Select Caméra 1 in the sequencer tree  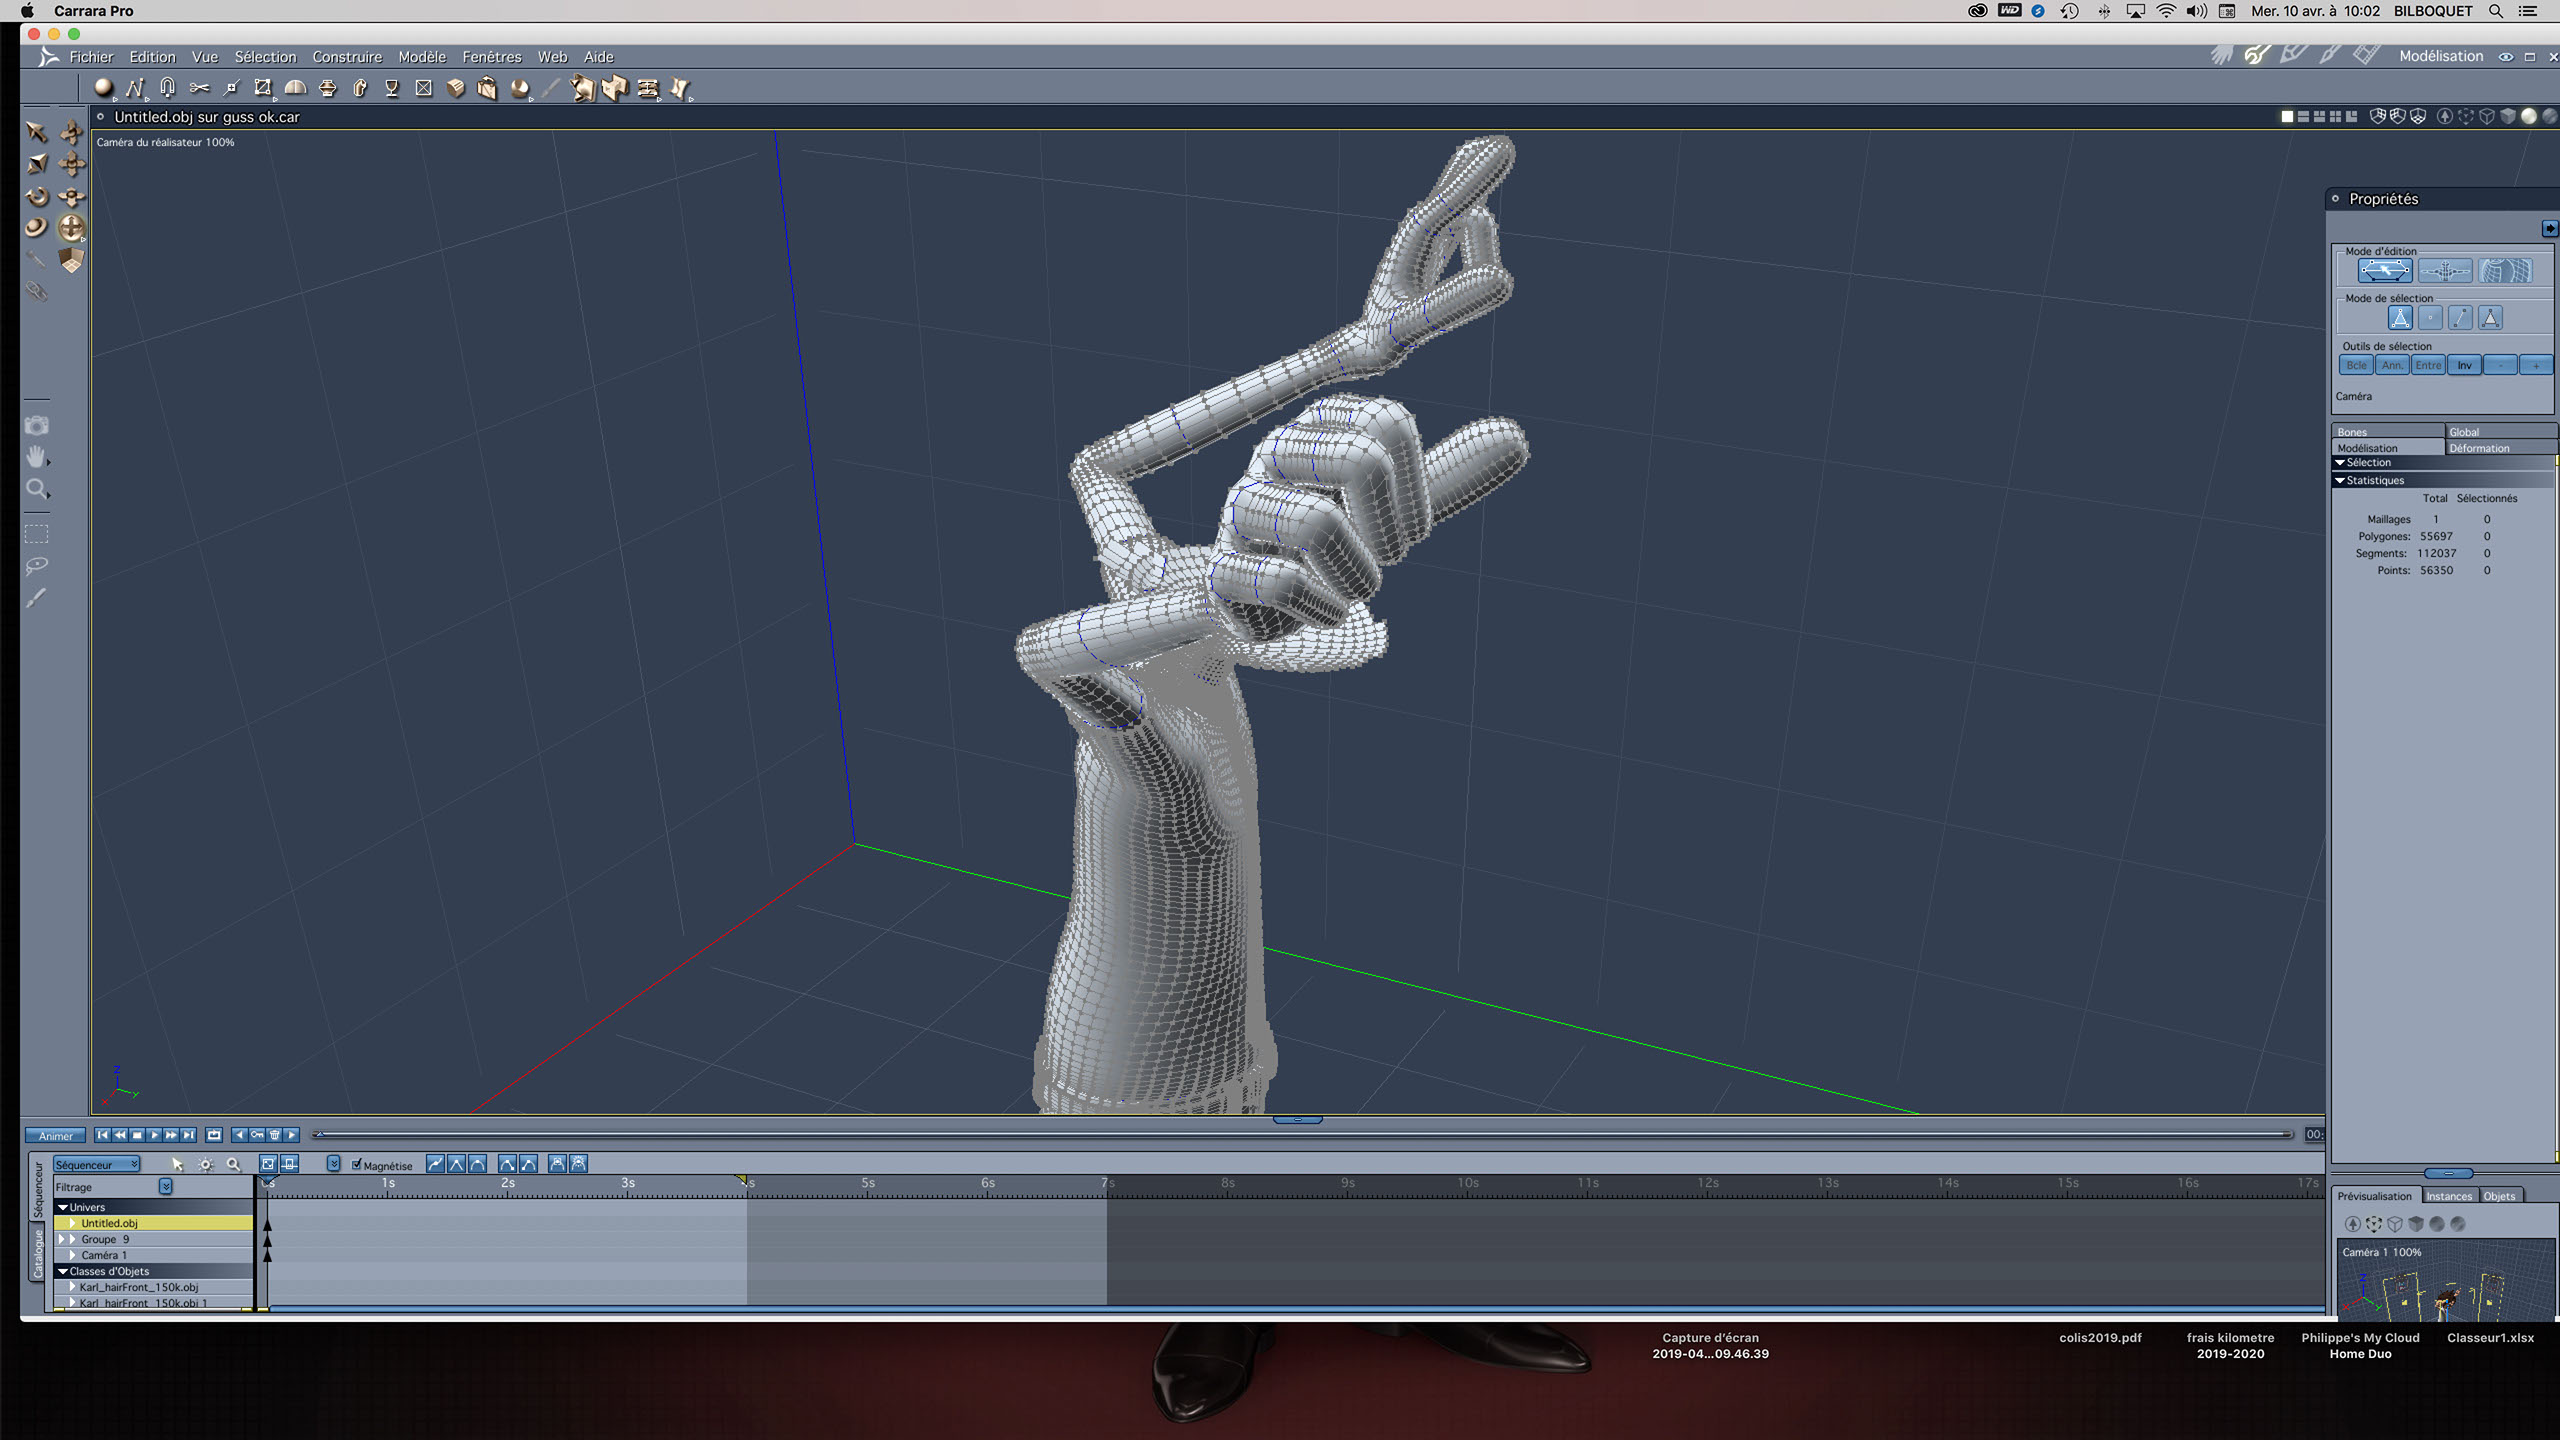point(104,1255)
